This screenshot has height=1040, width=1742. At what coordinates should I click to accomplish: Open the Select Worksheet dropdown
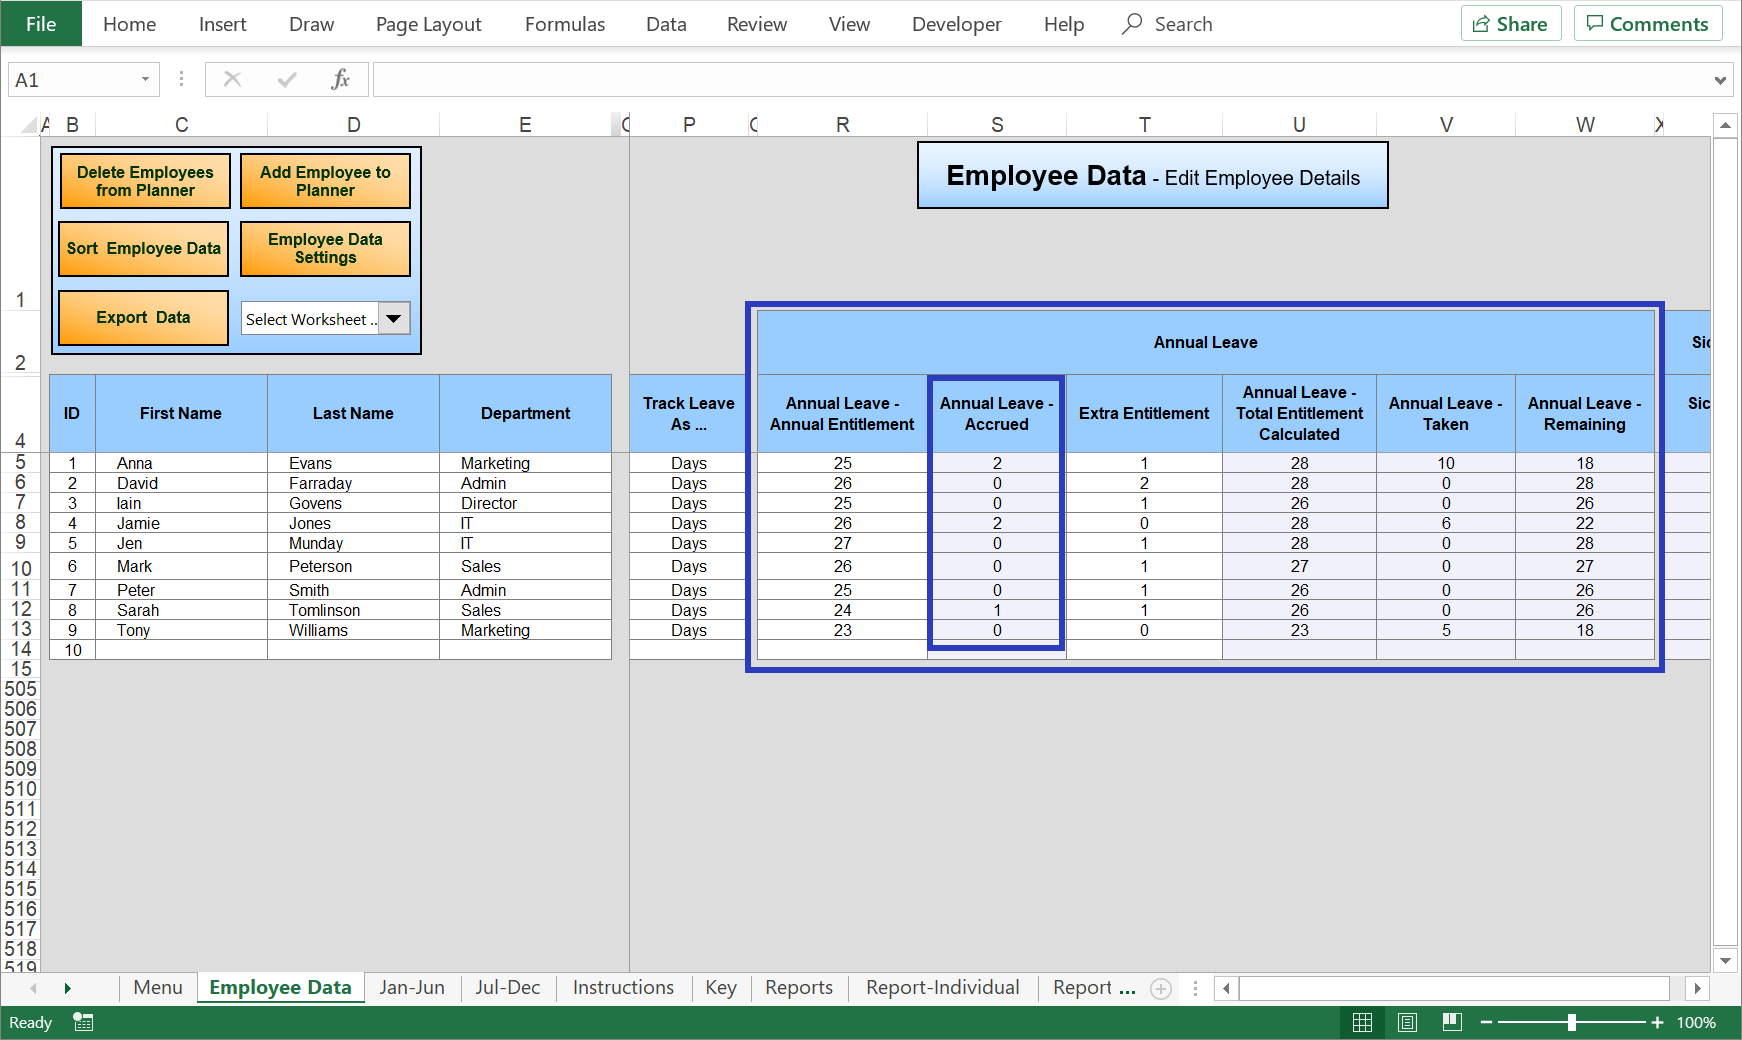[394, 319]
